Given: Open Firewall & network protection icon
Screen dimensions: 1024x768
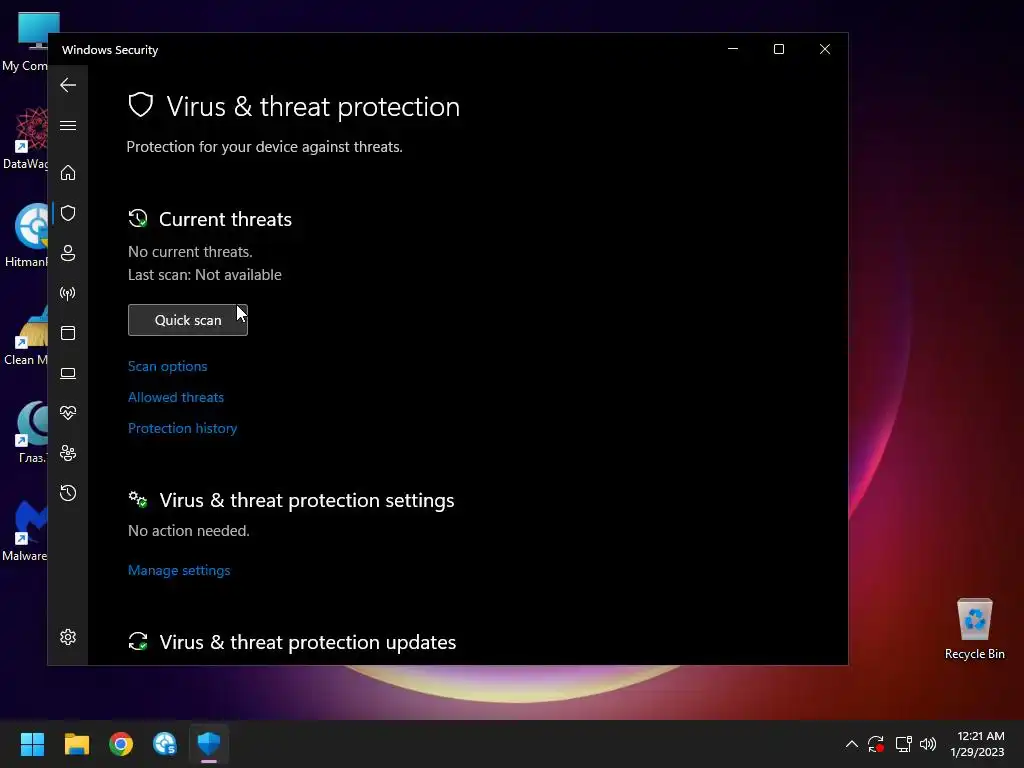Looking at the screenshot, I should (68, 293).
